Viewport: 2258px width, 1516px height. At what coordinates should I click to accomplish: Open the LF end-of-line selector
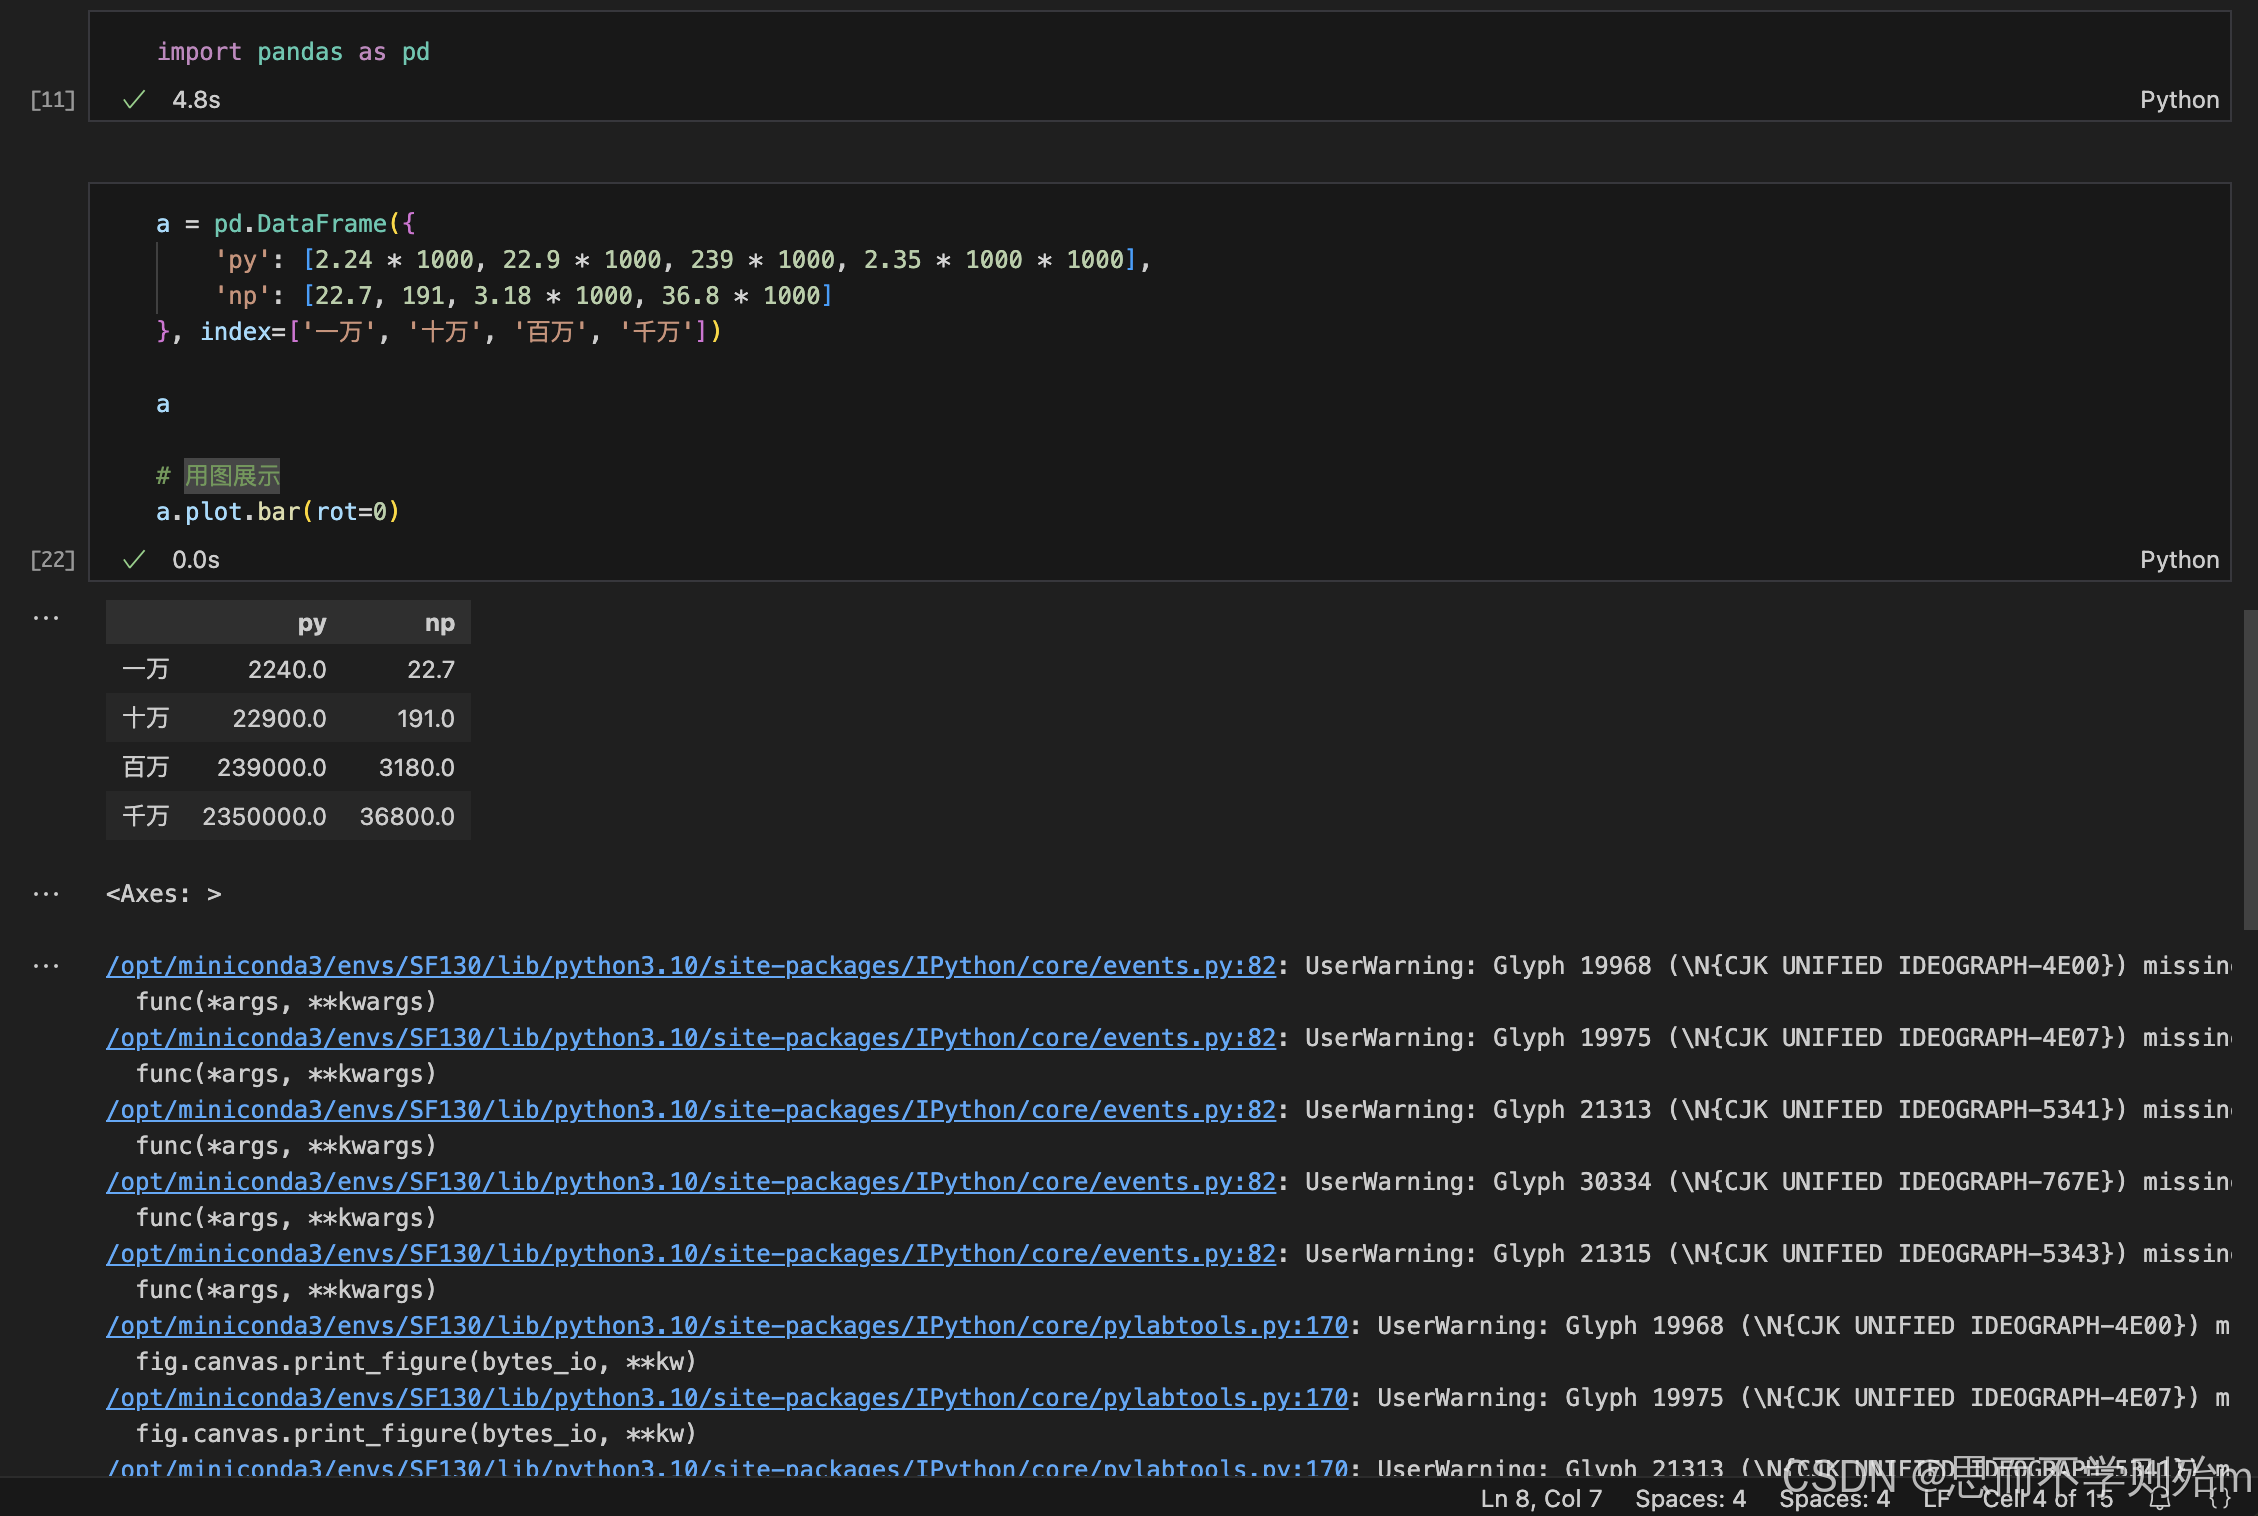1936,1499
